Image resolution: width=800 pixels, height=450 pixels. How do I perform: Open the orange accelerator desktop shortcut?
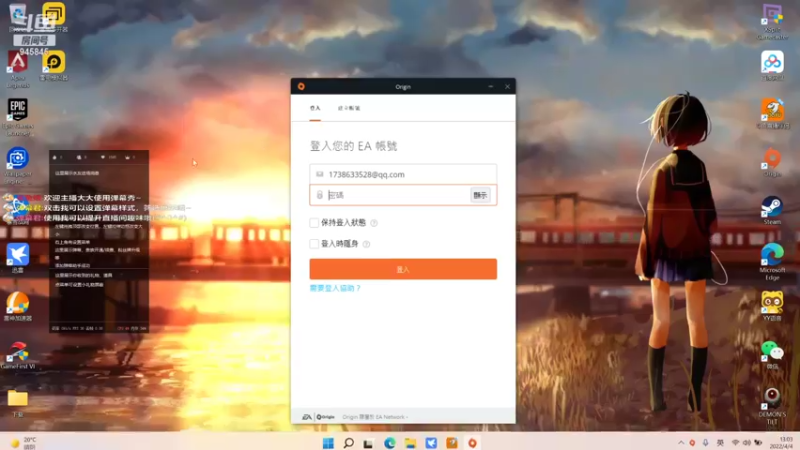point(18,306)
